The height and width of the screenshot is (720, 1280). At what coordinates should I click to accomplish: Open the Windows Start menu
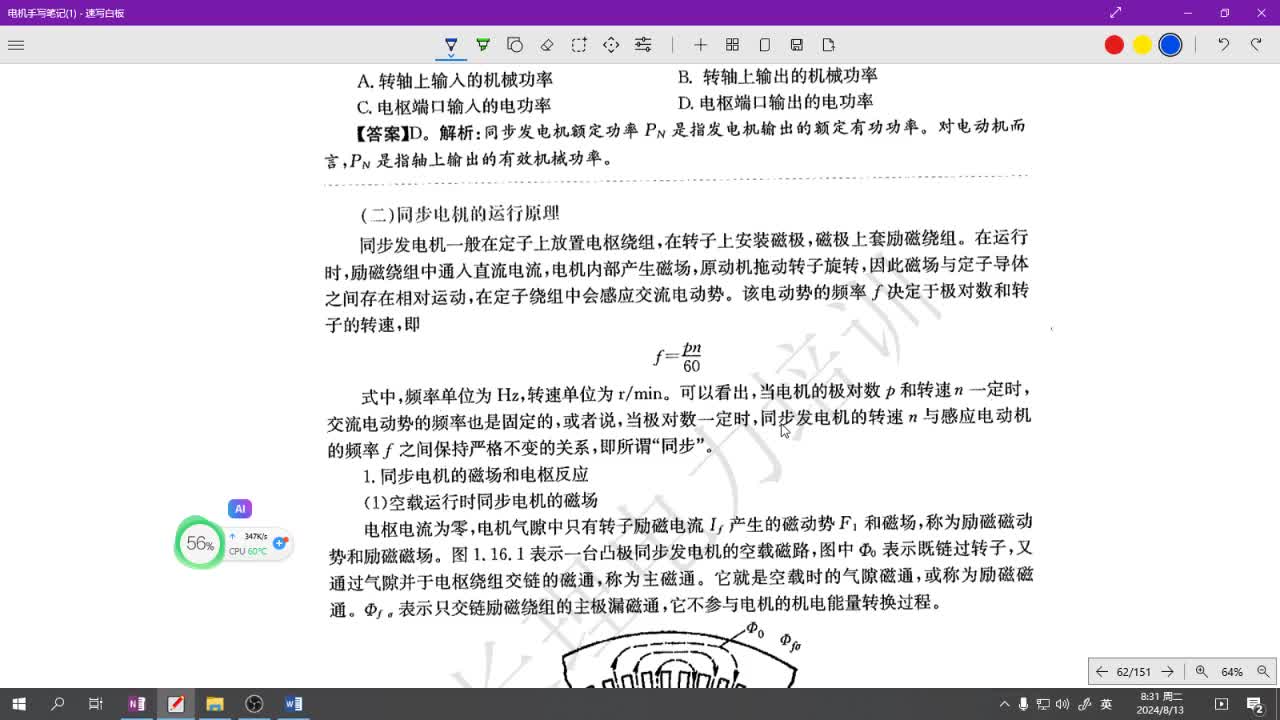pyautogui.click(x=18, y=704)
